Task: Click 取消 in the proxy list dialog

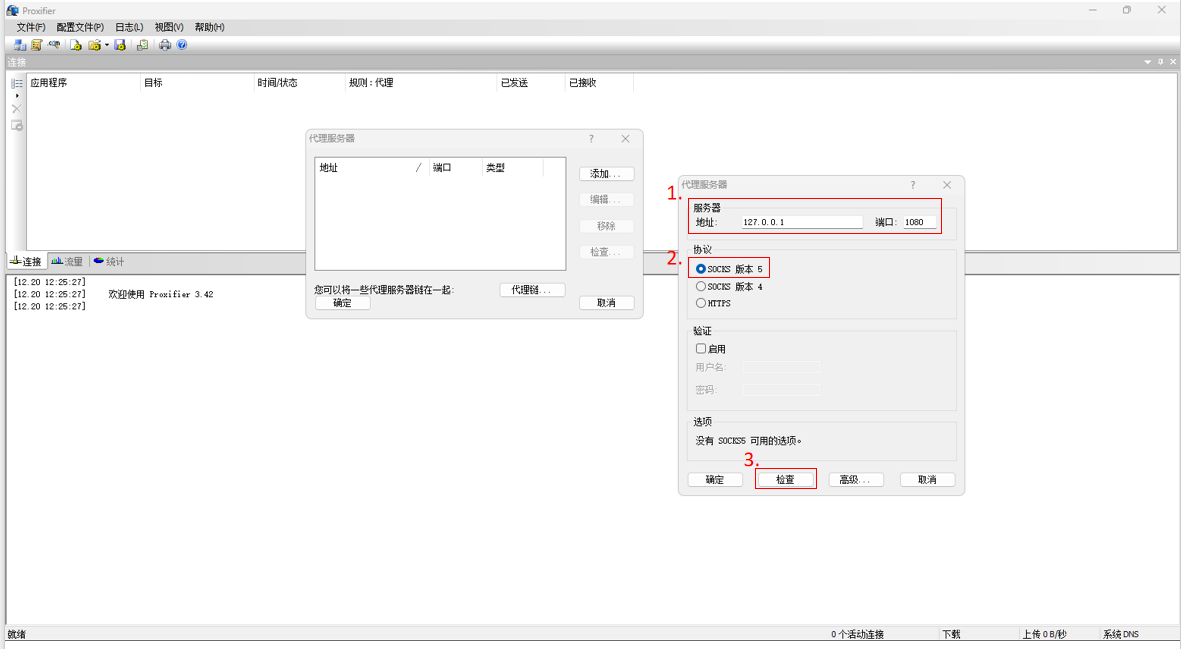Action: (x=606, y=303)
